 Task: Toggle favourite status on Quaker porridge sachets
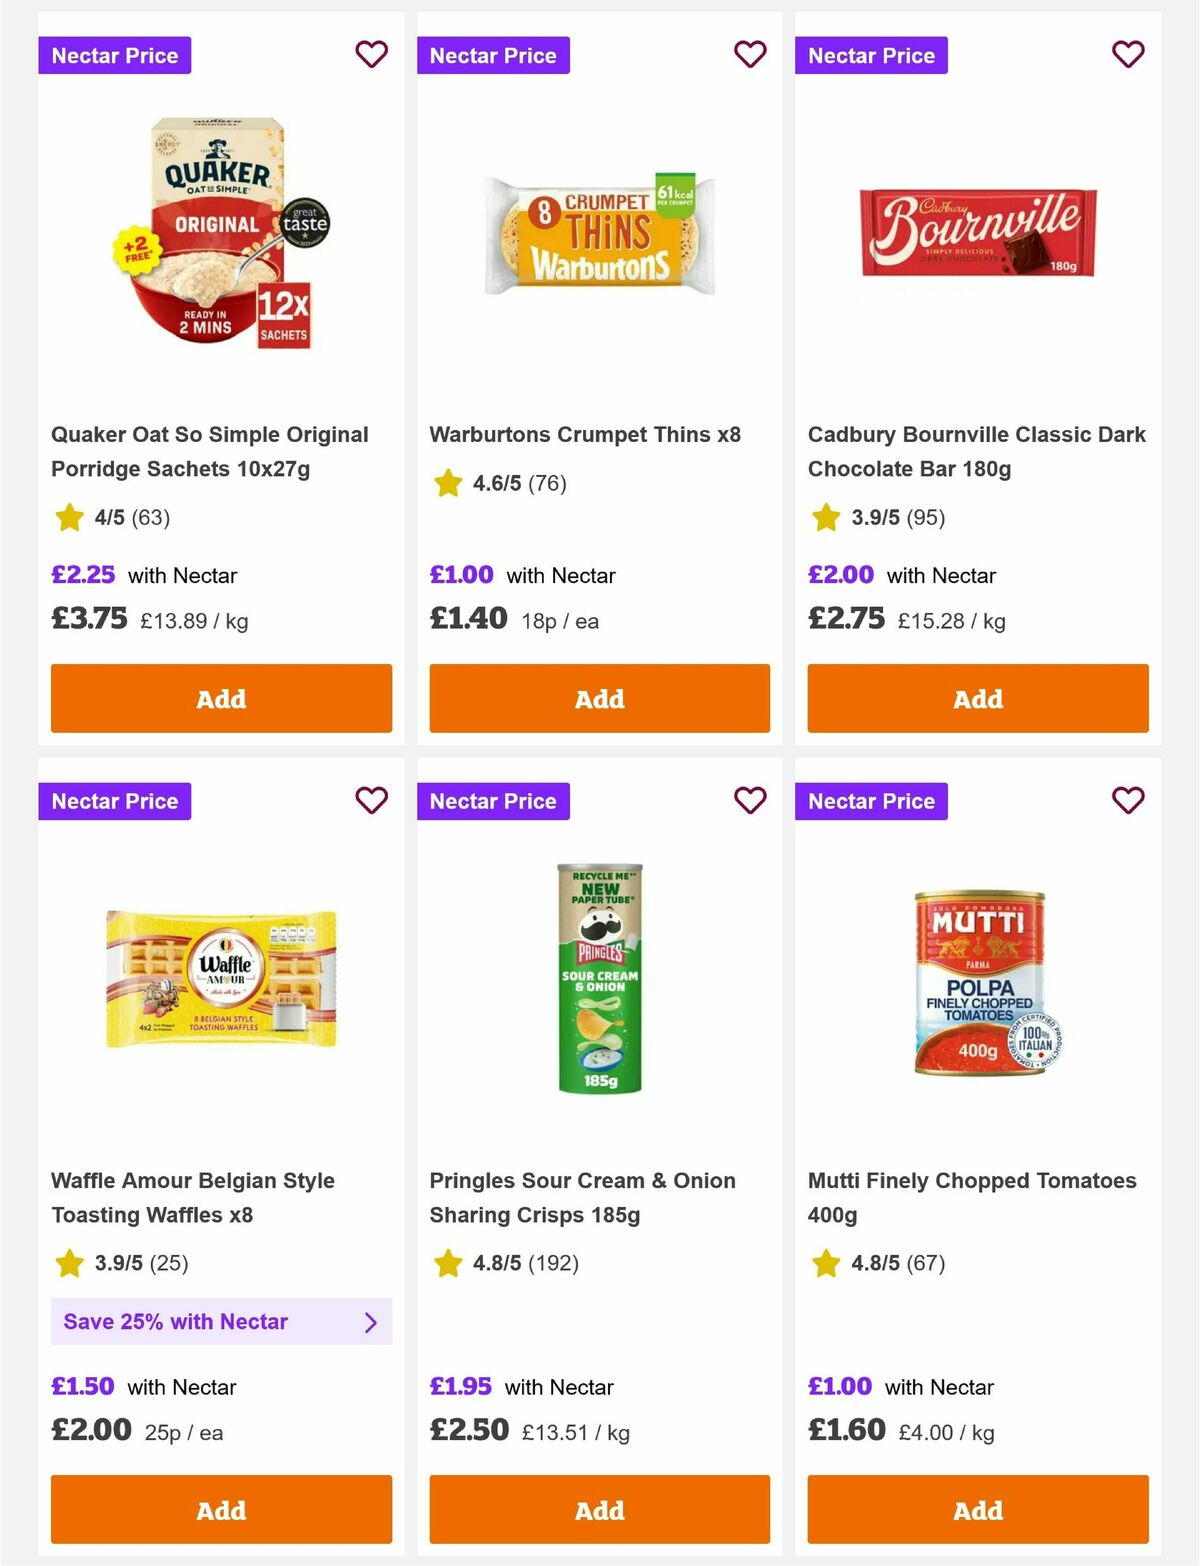[371, 55]
